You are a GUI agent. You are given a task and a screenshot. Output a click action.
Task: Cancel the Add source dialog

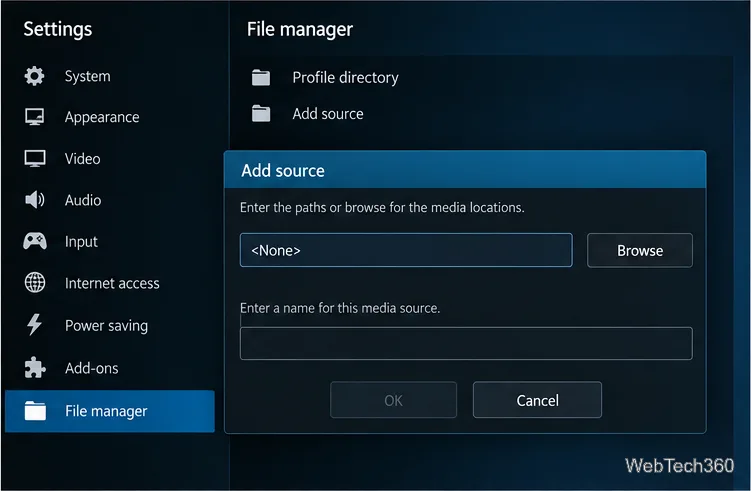(537, 400)
